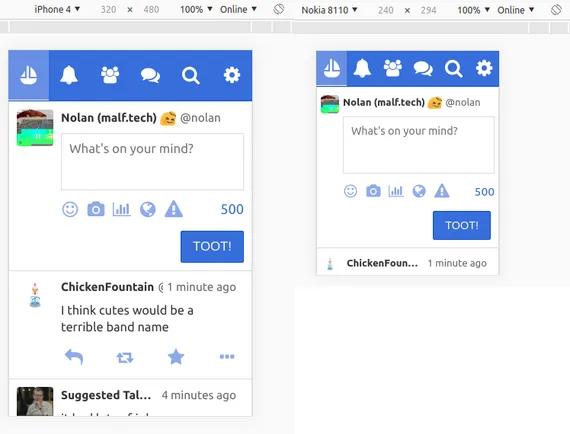
Task: Boost ChickenFountain's toot
Action: coord(125,358)
